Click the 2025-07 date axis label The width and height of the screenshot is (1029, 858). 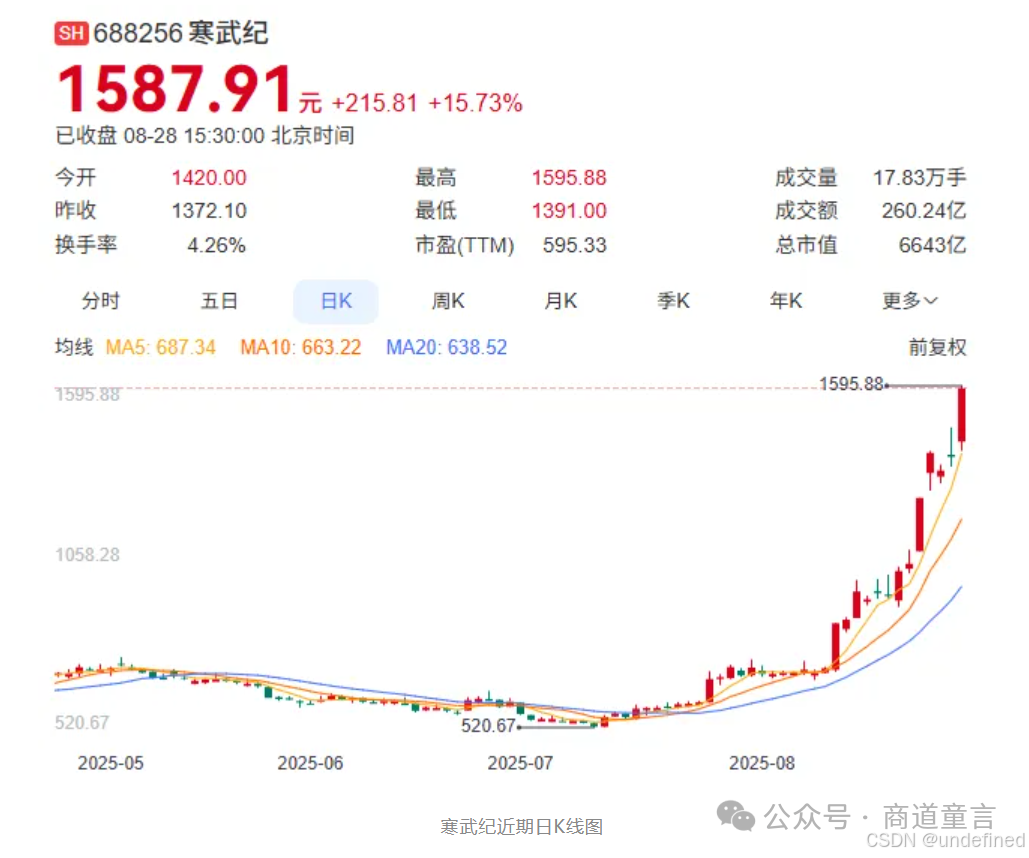pos(520,763)
